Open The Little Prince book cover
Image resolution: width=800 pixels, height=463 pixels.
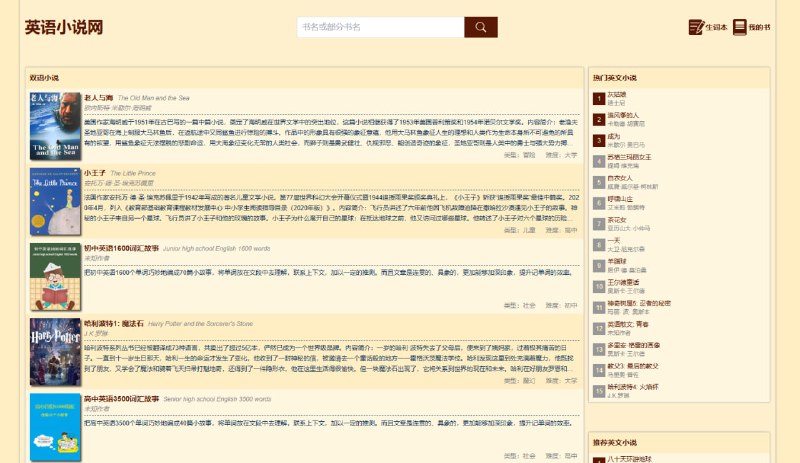55,201
